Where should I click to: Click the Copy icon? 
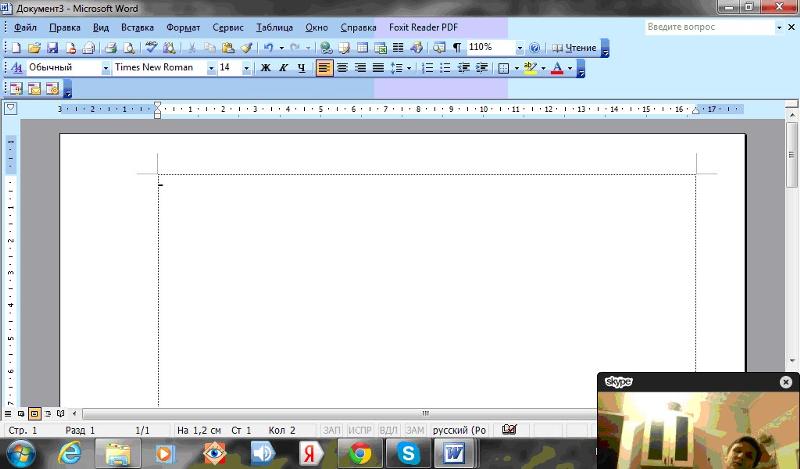[210, 48]
